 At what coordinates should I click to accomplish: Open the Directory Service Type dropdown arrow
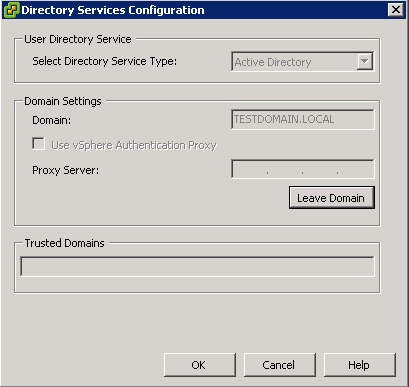pyautogui.click(x=365, y=61)
